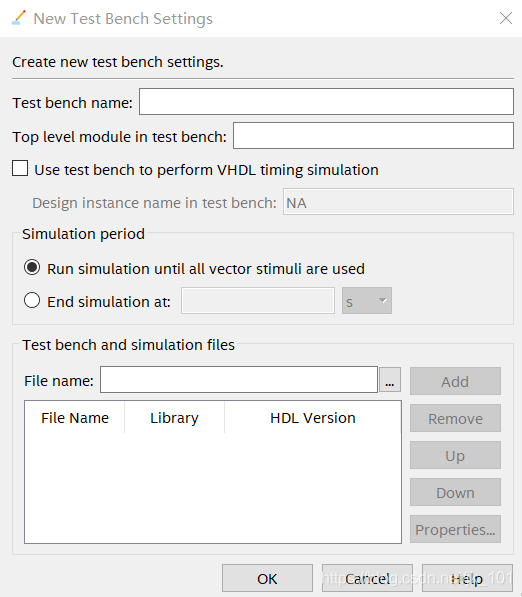Confirm settings with OK button
Screen dimensions: 522x597
tap(267, 578)
